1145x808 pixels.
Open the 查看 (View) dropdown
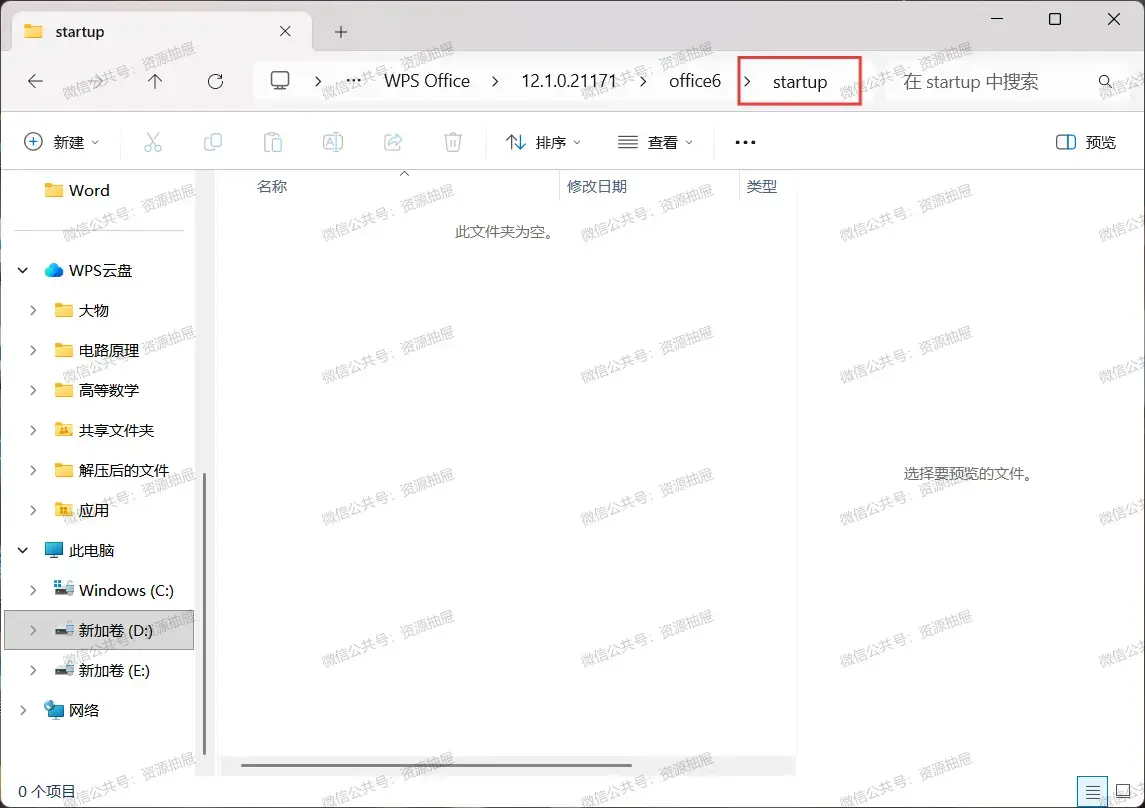[655, 142]
